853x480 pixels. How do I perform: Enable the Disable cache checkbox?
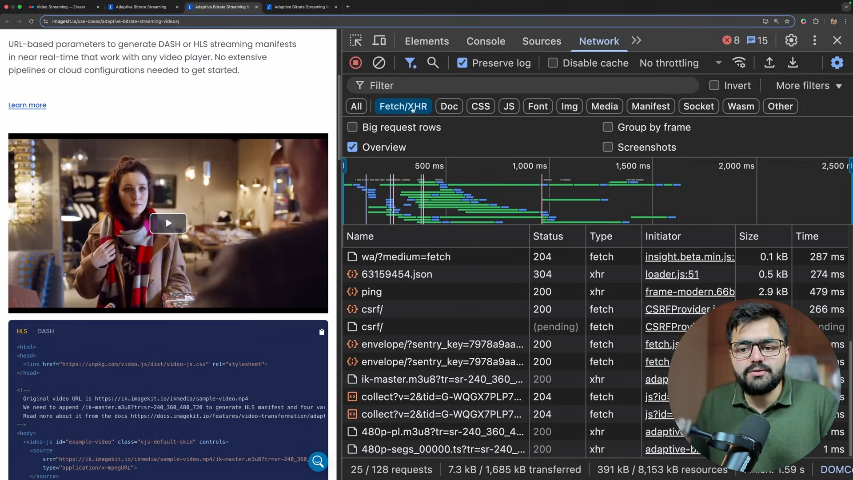[x=552, y=63]
